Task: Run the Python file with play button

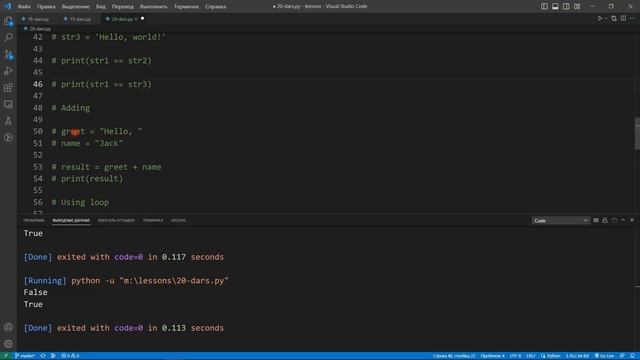Action: pyautogui.click(x=600, y=19)
